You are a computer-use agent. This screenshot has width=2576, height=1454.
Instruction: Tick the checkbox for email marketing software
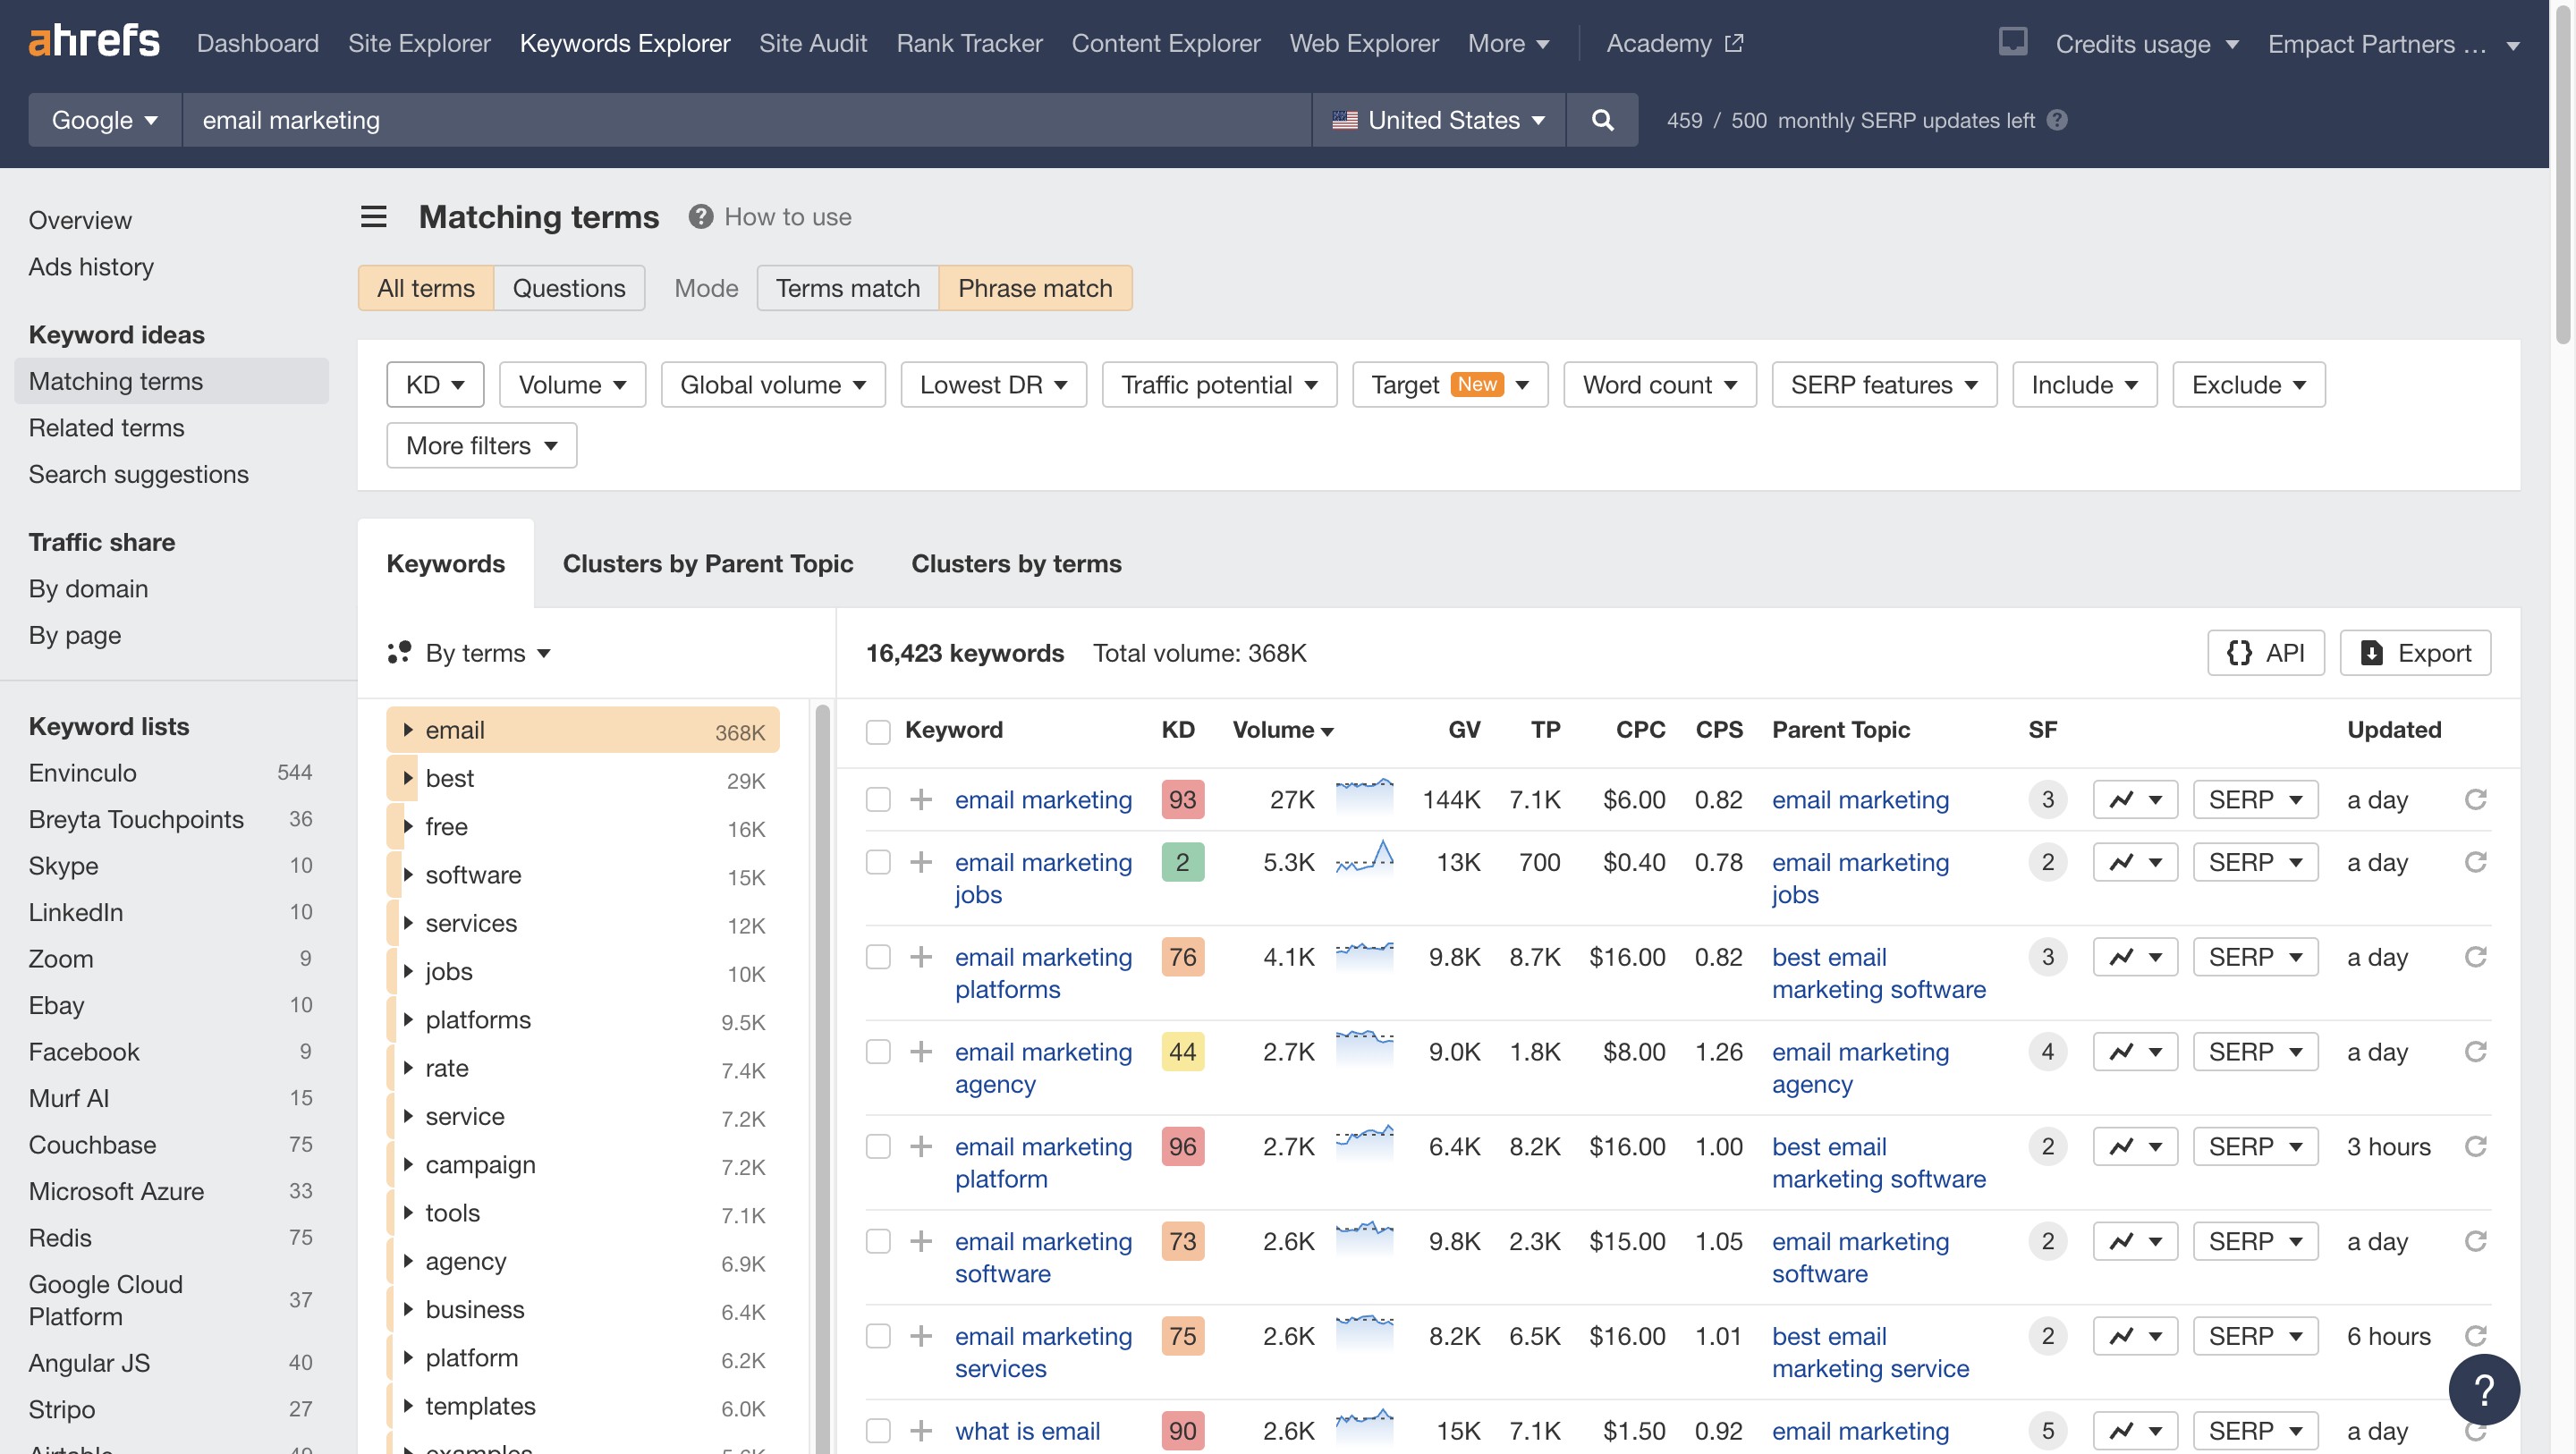[x=878, y=1242]
